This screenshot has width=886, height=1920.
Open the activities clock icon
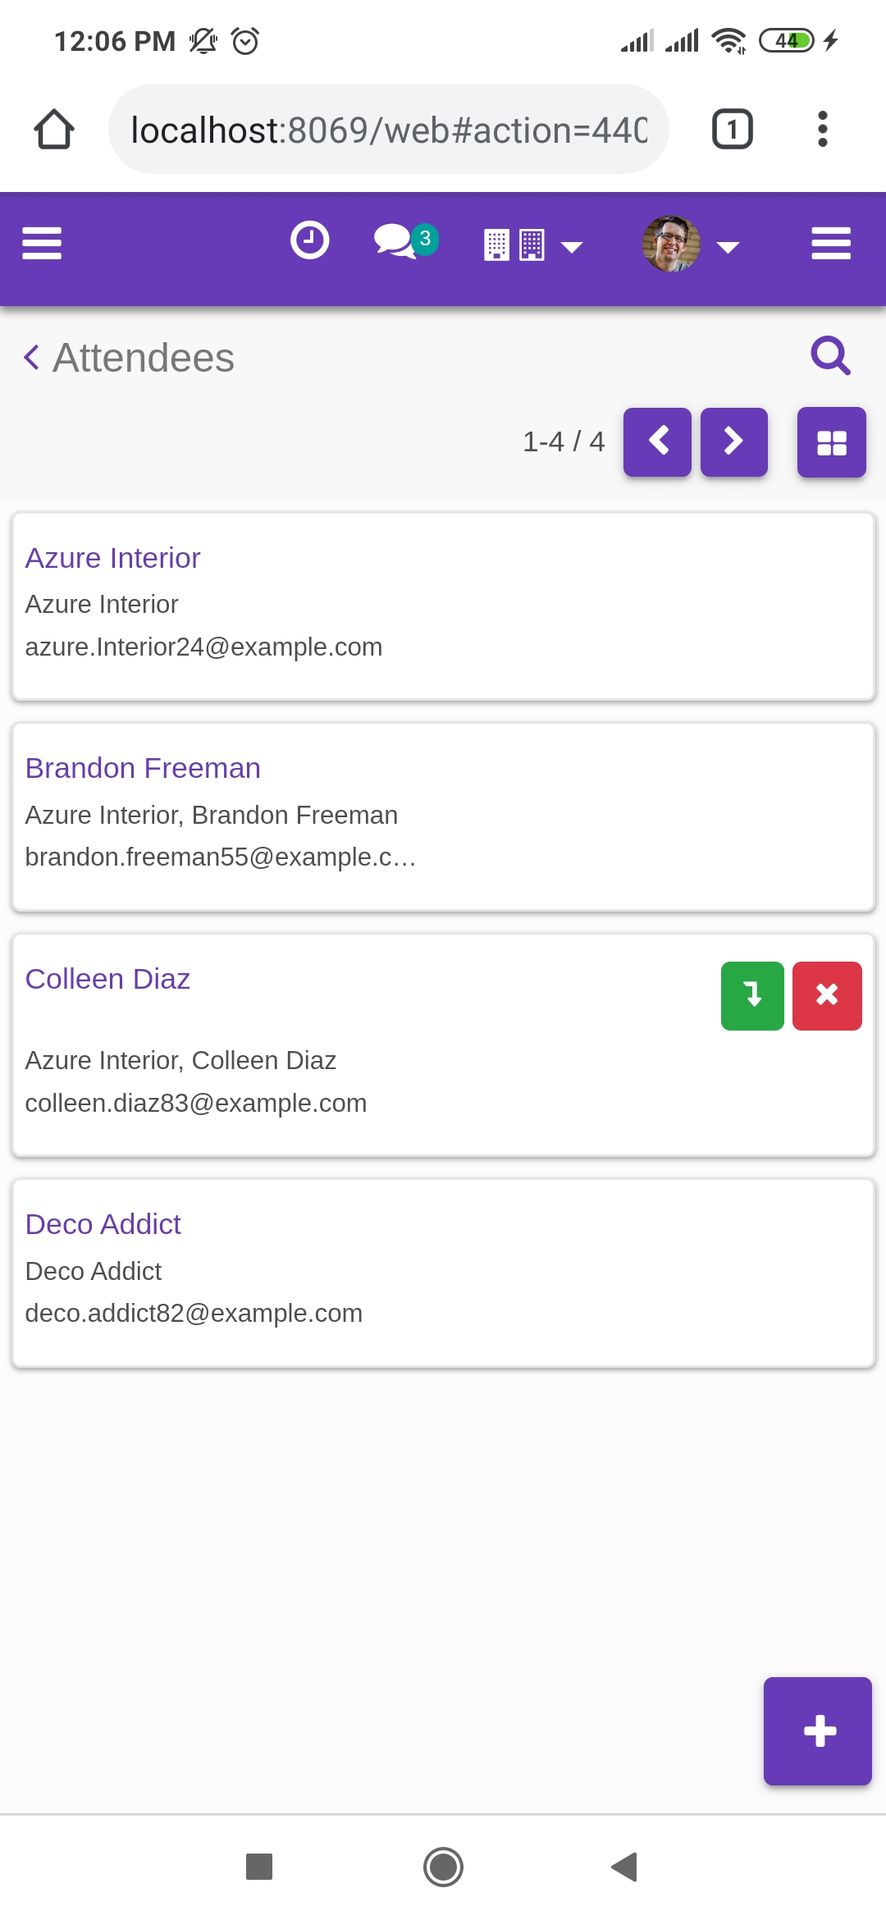tap(309, 241)
